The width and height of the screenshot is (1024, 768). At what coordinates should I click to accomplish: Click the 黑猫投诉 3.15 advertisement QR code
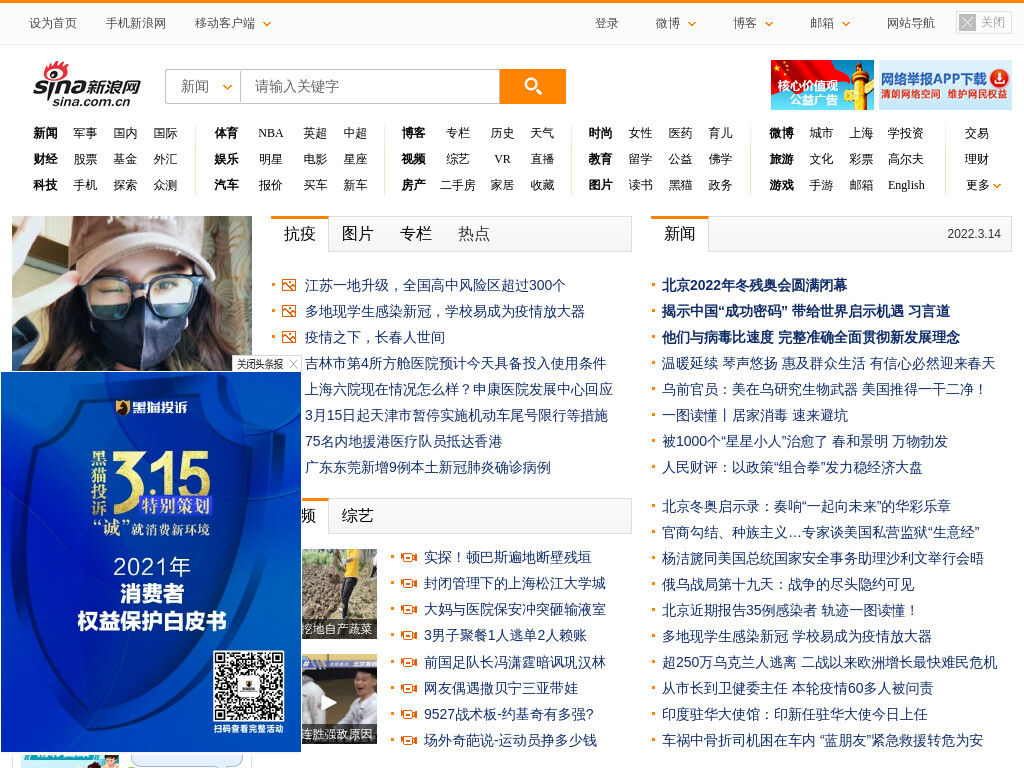[249, 686]
